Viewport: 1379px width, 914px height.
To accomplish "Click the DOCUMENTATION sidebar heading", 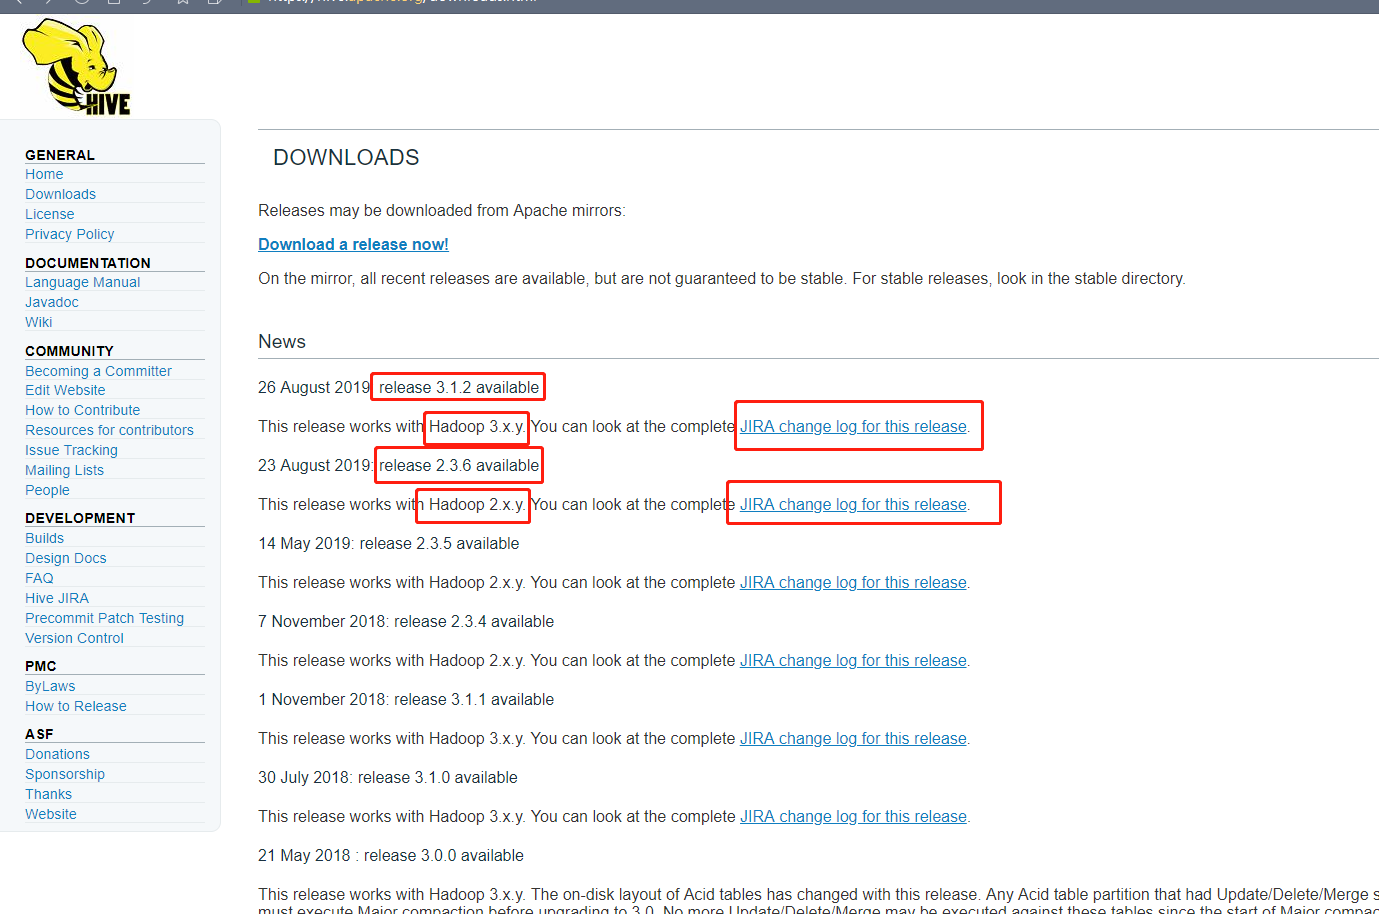I will pos(88,263).
